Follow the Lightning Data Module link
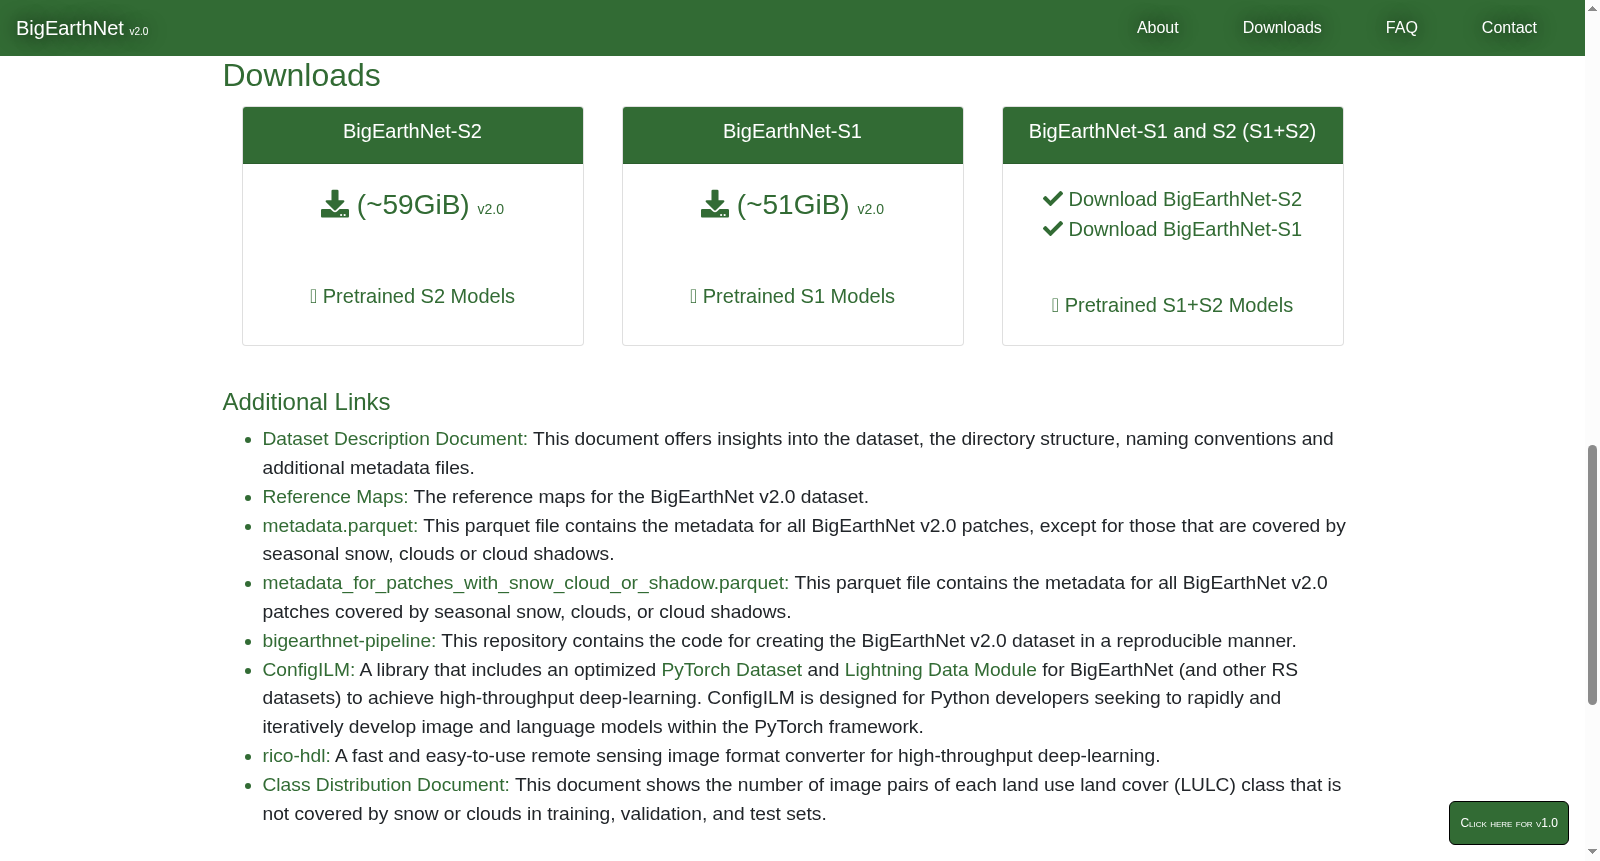This screenshot has width=1600, height=861. (941, 670)
